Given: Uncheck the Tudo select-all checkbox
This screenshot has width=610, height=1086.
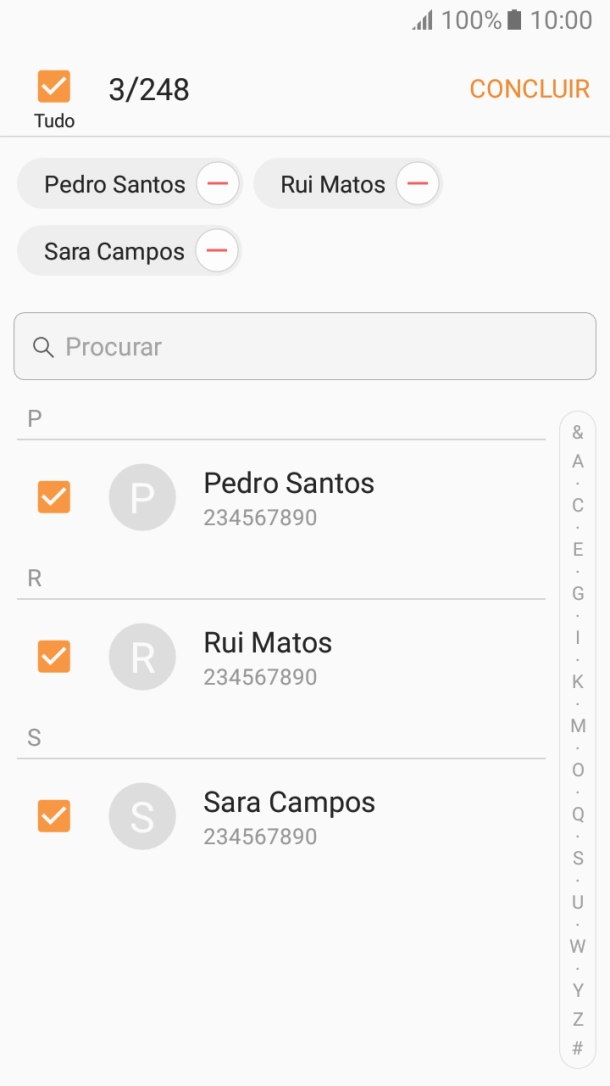Looking at the screenshot, I should pyautogui.click(x=53, y=87).
